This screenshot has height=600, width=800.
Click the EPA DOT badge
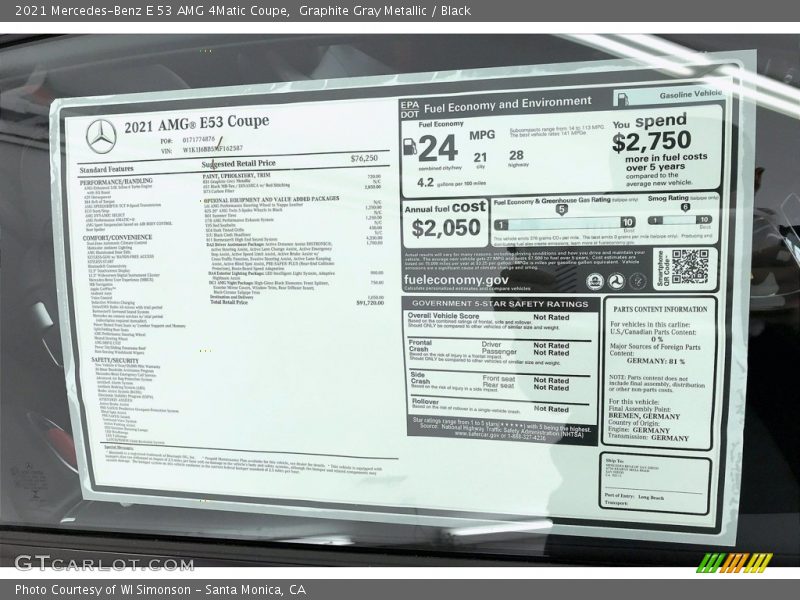click(409, 109)
